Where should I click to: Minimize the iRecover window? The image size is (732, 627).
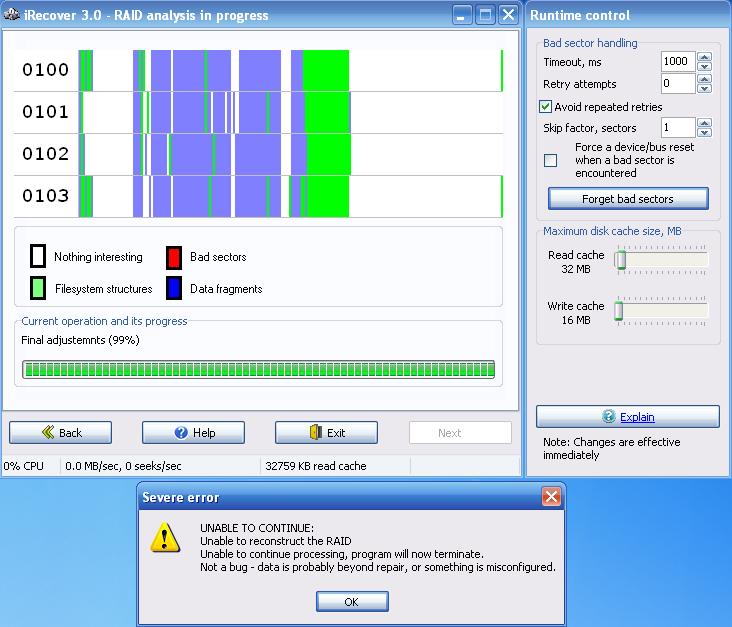(462, 15)
